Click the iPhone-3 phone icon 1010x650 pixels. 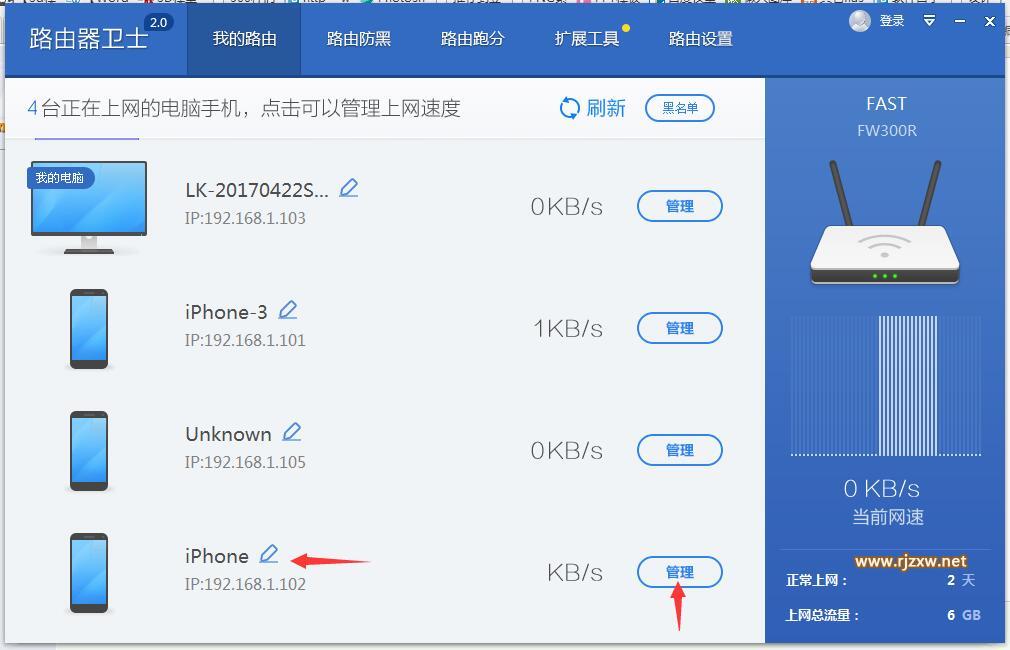click(x=89, y=329)
